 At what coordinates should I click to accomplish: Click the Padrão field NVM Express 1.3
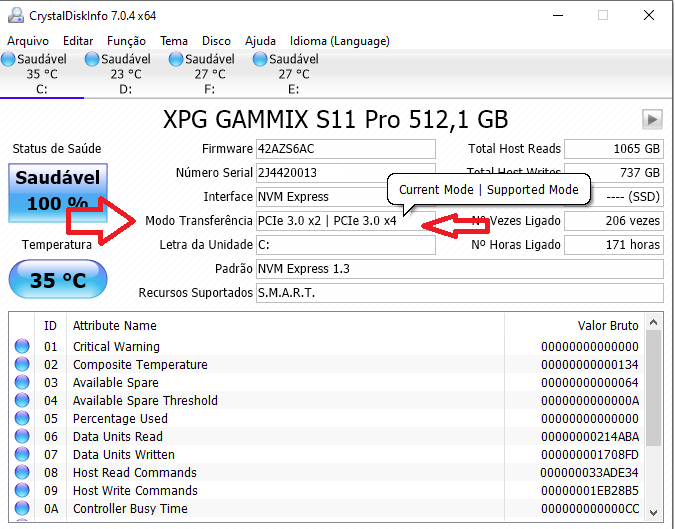click(x=460, y=269)
